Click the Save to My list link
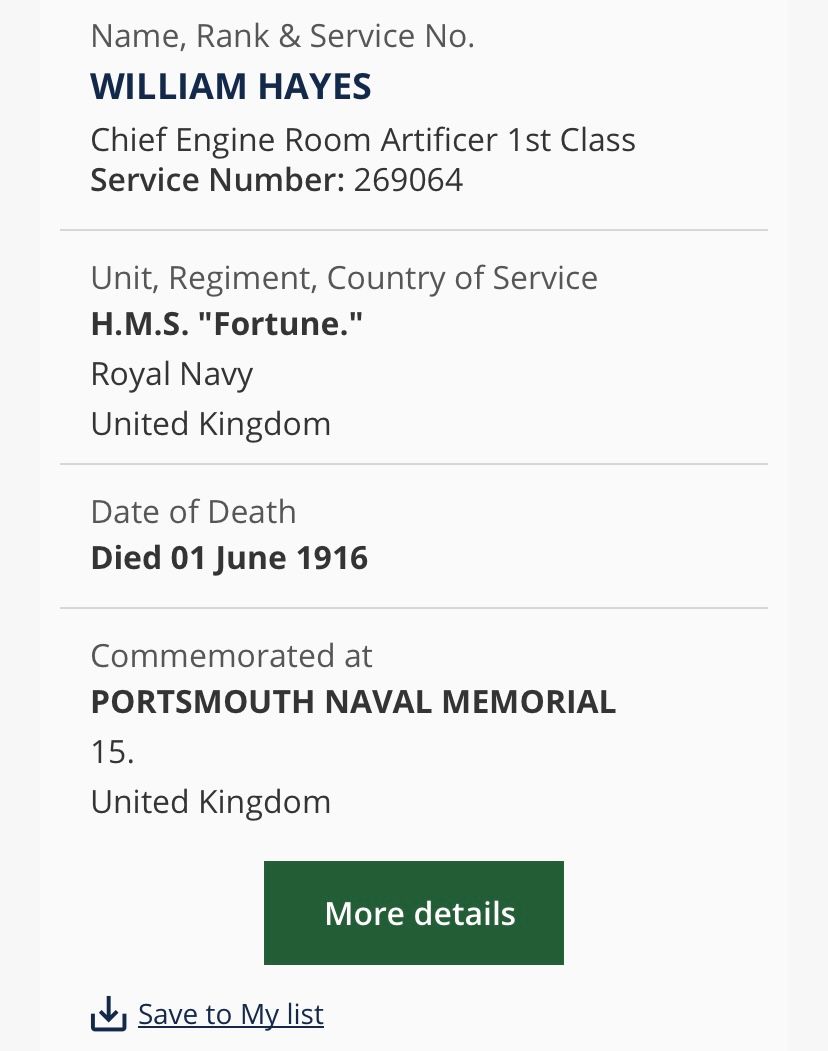828x1051 pixels. click(231, 1014)
